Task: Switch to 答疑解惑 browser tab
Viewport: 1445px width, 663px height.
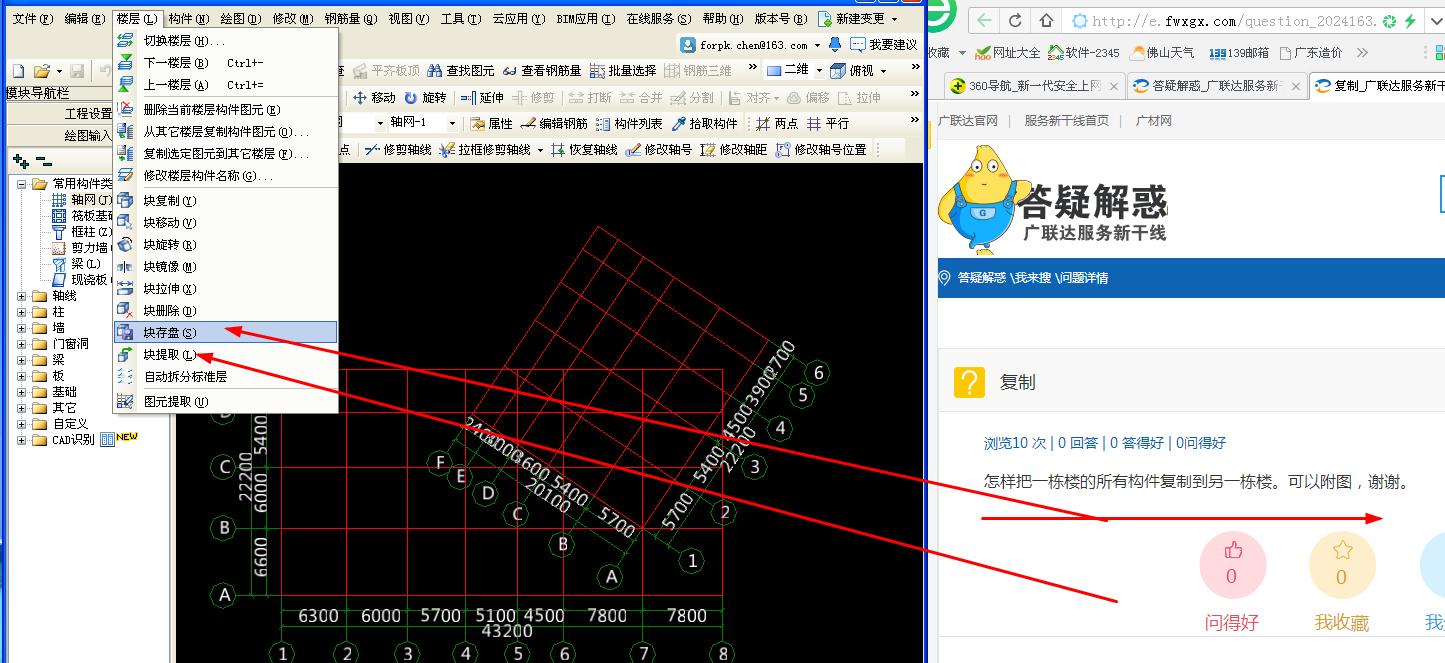Action: point(1216,86)
